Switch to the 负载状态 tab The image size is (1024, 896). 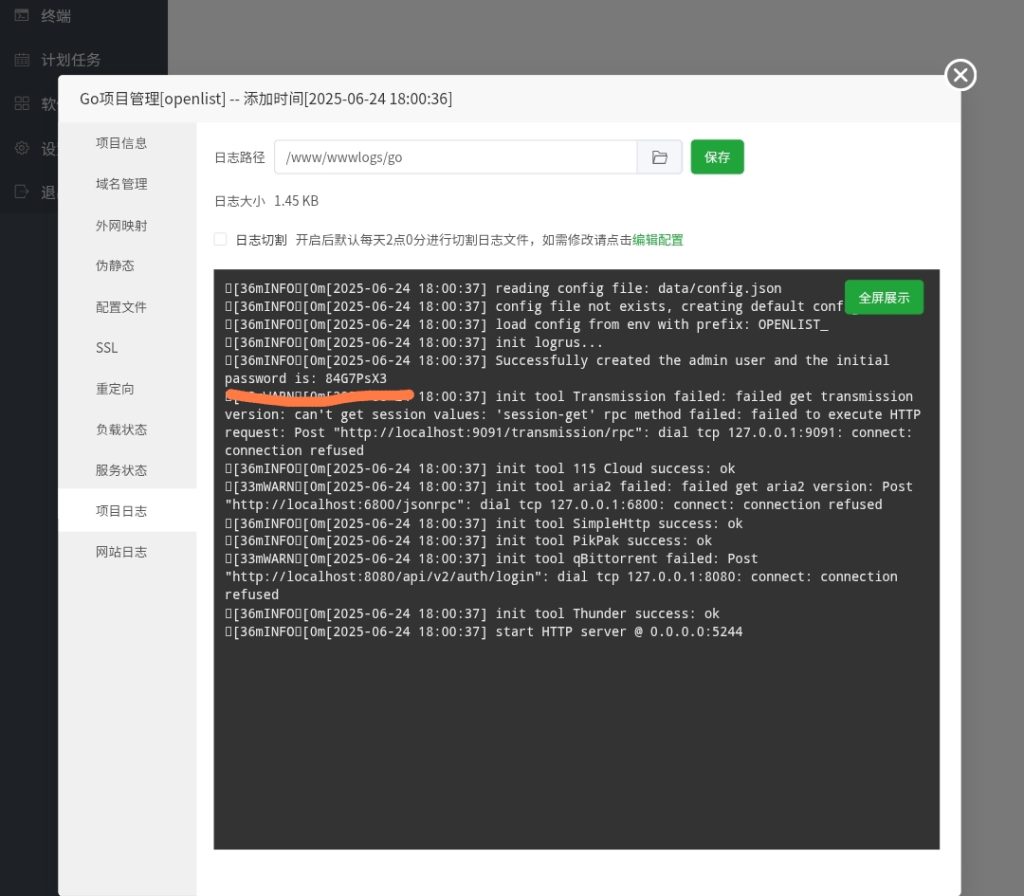click(120, 429)
